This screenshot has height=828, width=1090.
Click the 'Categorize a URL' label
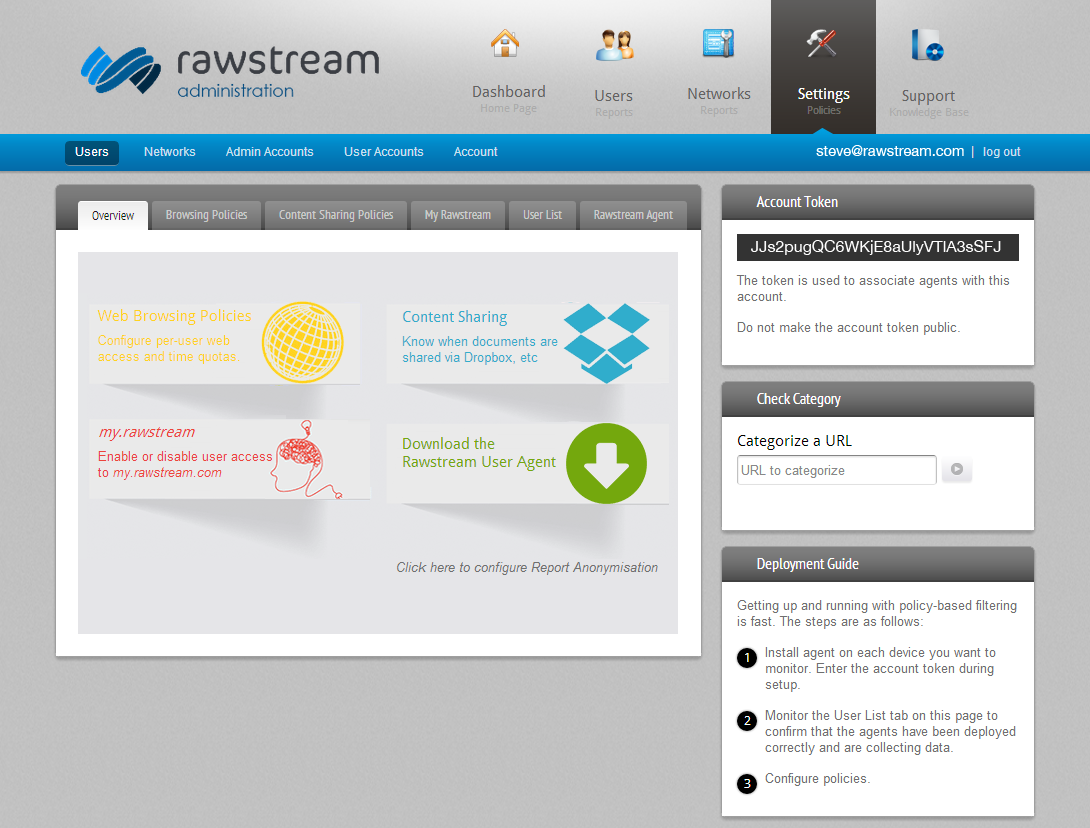coord(794,441)
